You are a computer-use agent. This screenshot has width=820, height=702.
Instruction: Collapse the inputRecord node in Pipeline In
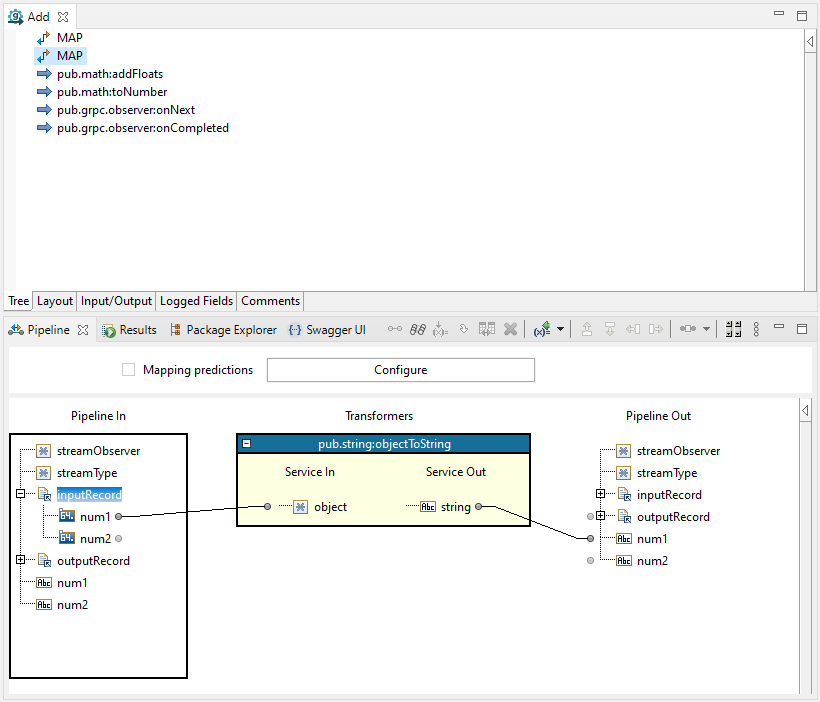pos(21,495)
